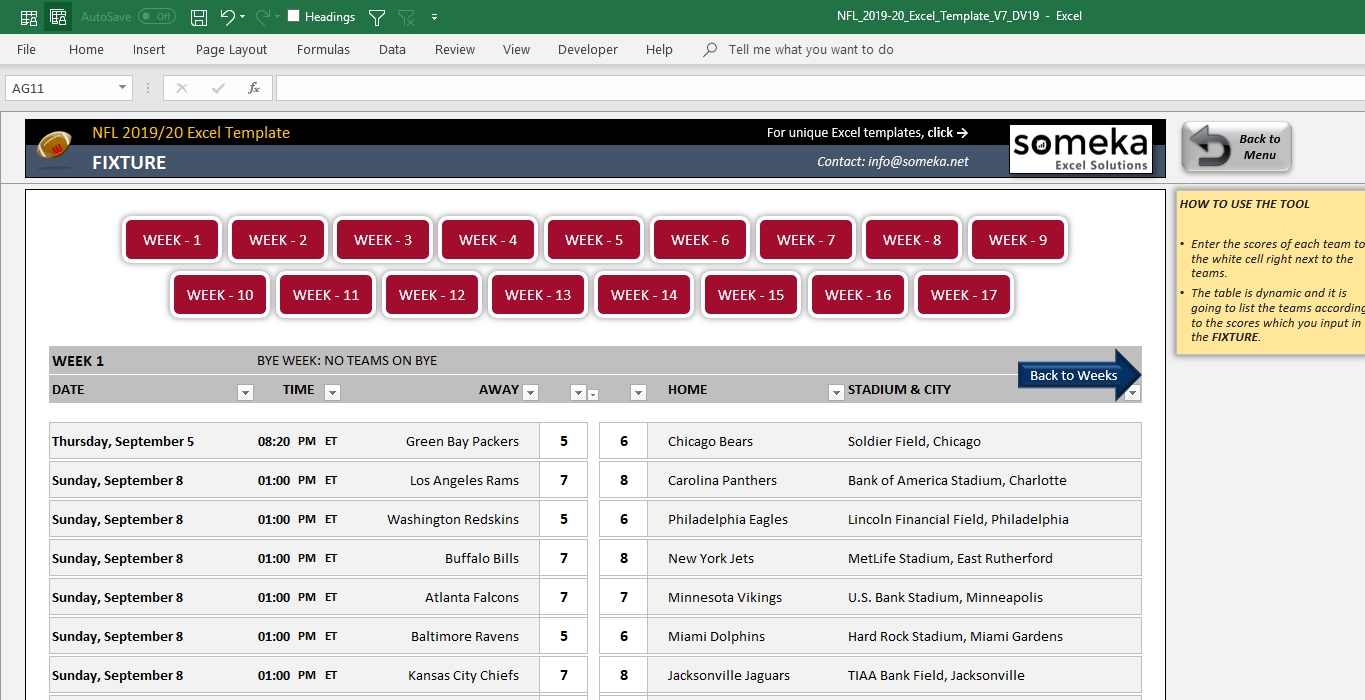Click the Filter funnel icon

click(x=377, y=17)
